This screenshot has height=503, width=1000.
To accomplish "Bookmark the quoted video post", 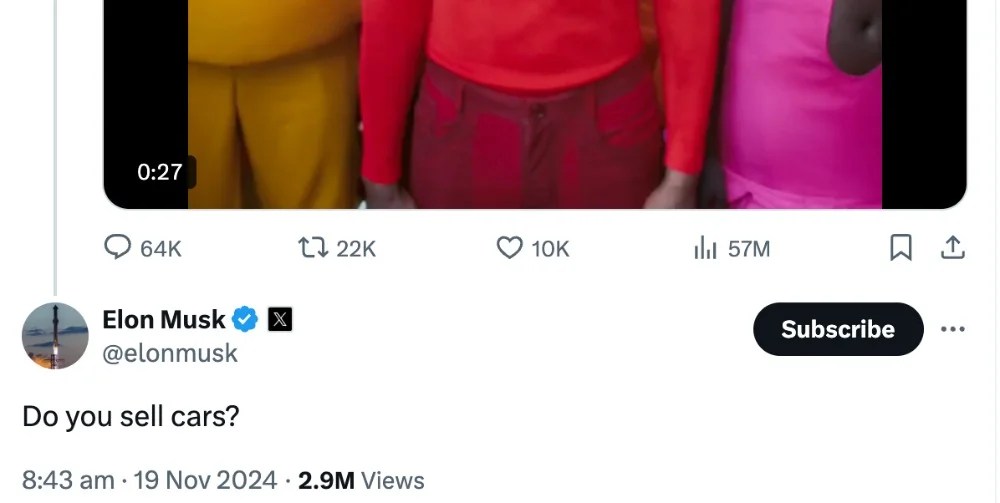I will pos(901,247).
